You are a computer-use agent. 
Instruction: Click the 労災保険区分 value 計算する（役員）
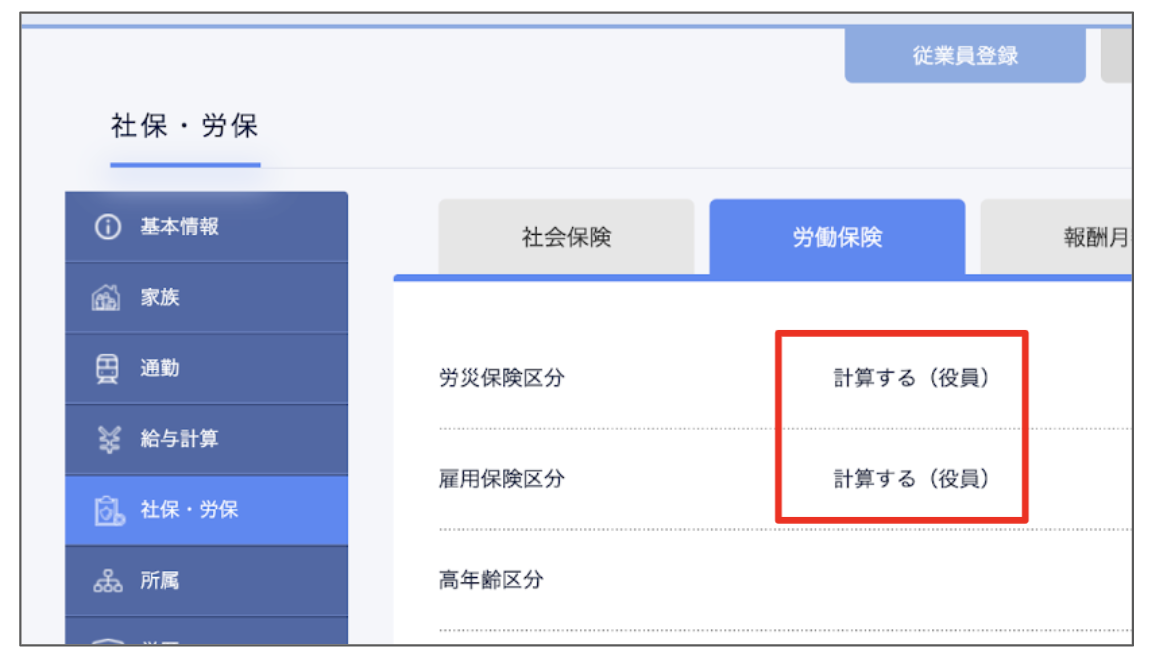click(911, 378)
